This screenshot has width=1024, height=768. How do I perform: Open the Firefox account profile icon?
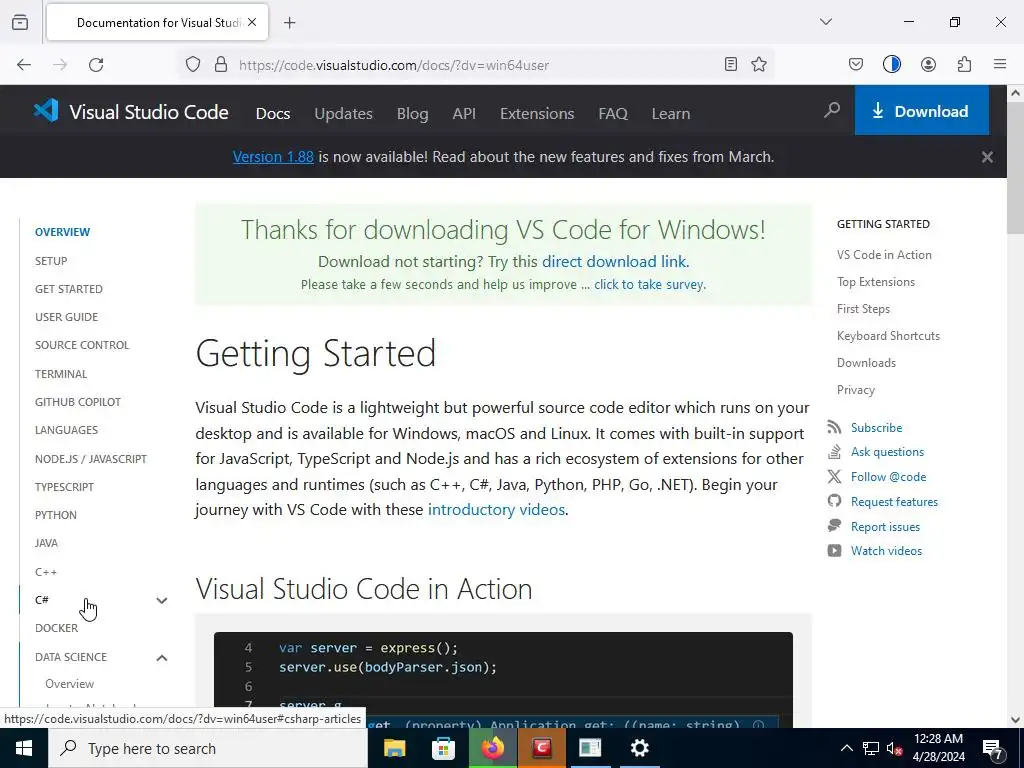pos(928,64)
